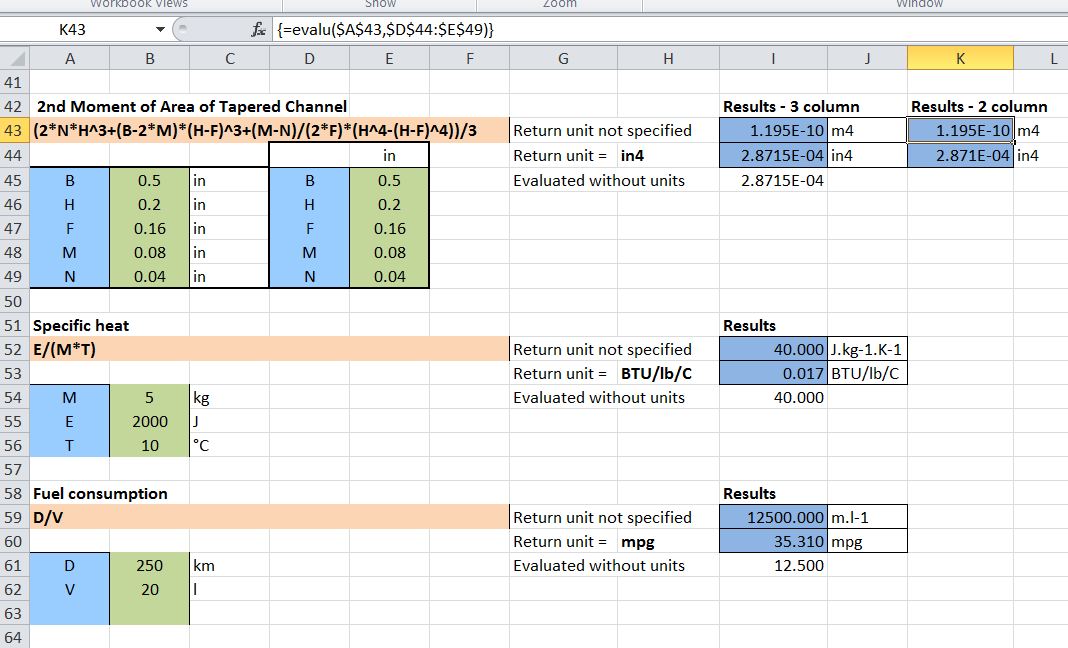
Task: Click the blue result cell showing 35.310
Action: coord(773,541)
